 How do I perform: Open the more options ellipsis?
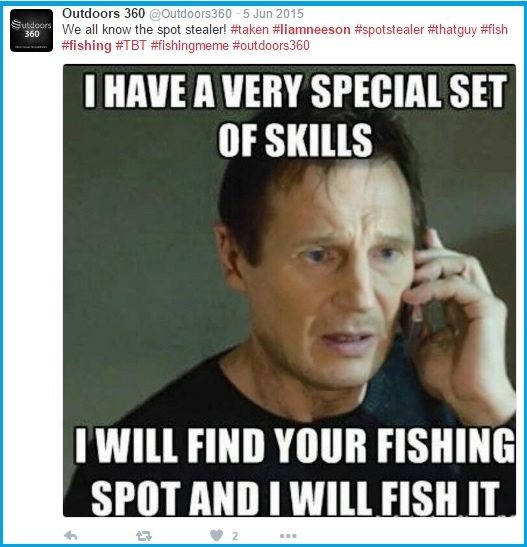pyautogui.click(x=288, y=535)
